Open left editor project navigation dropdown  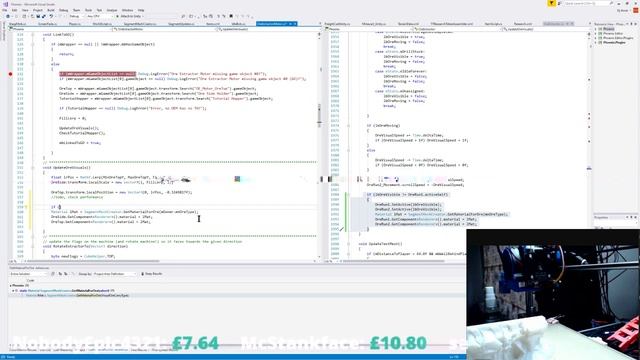(60, 29)
